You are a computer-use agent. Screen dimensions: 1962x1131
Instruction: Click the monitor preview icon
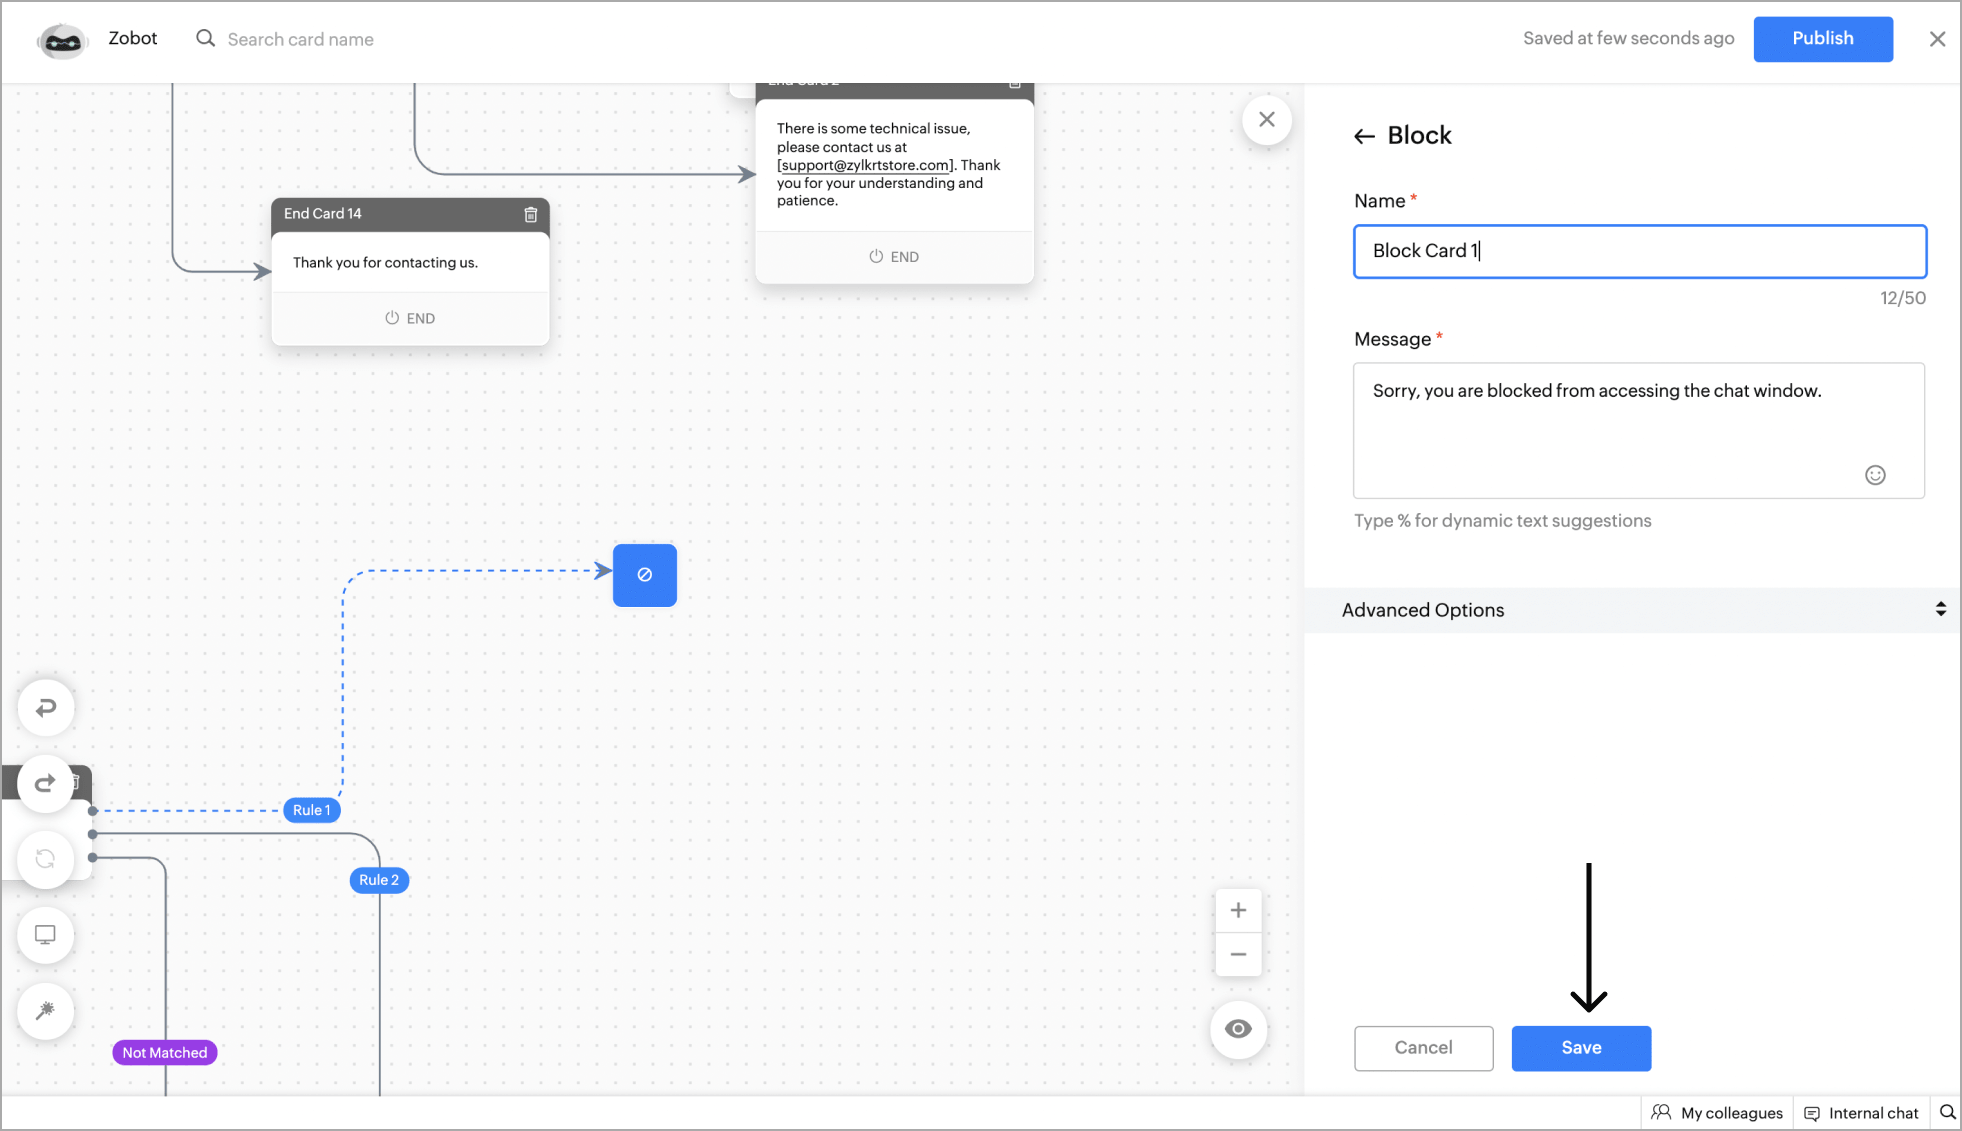46,935
